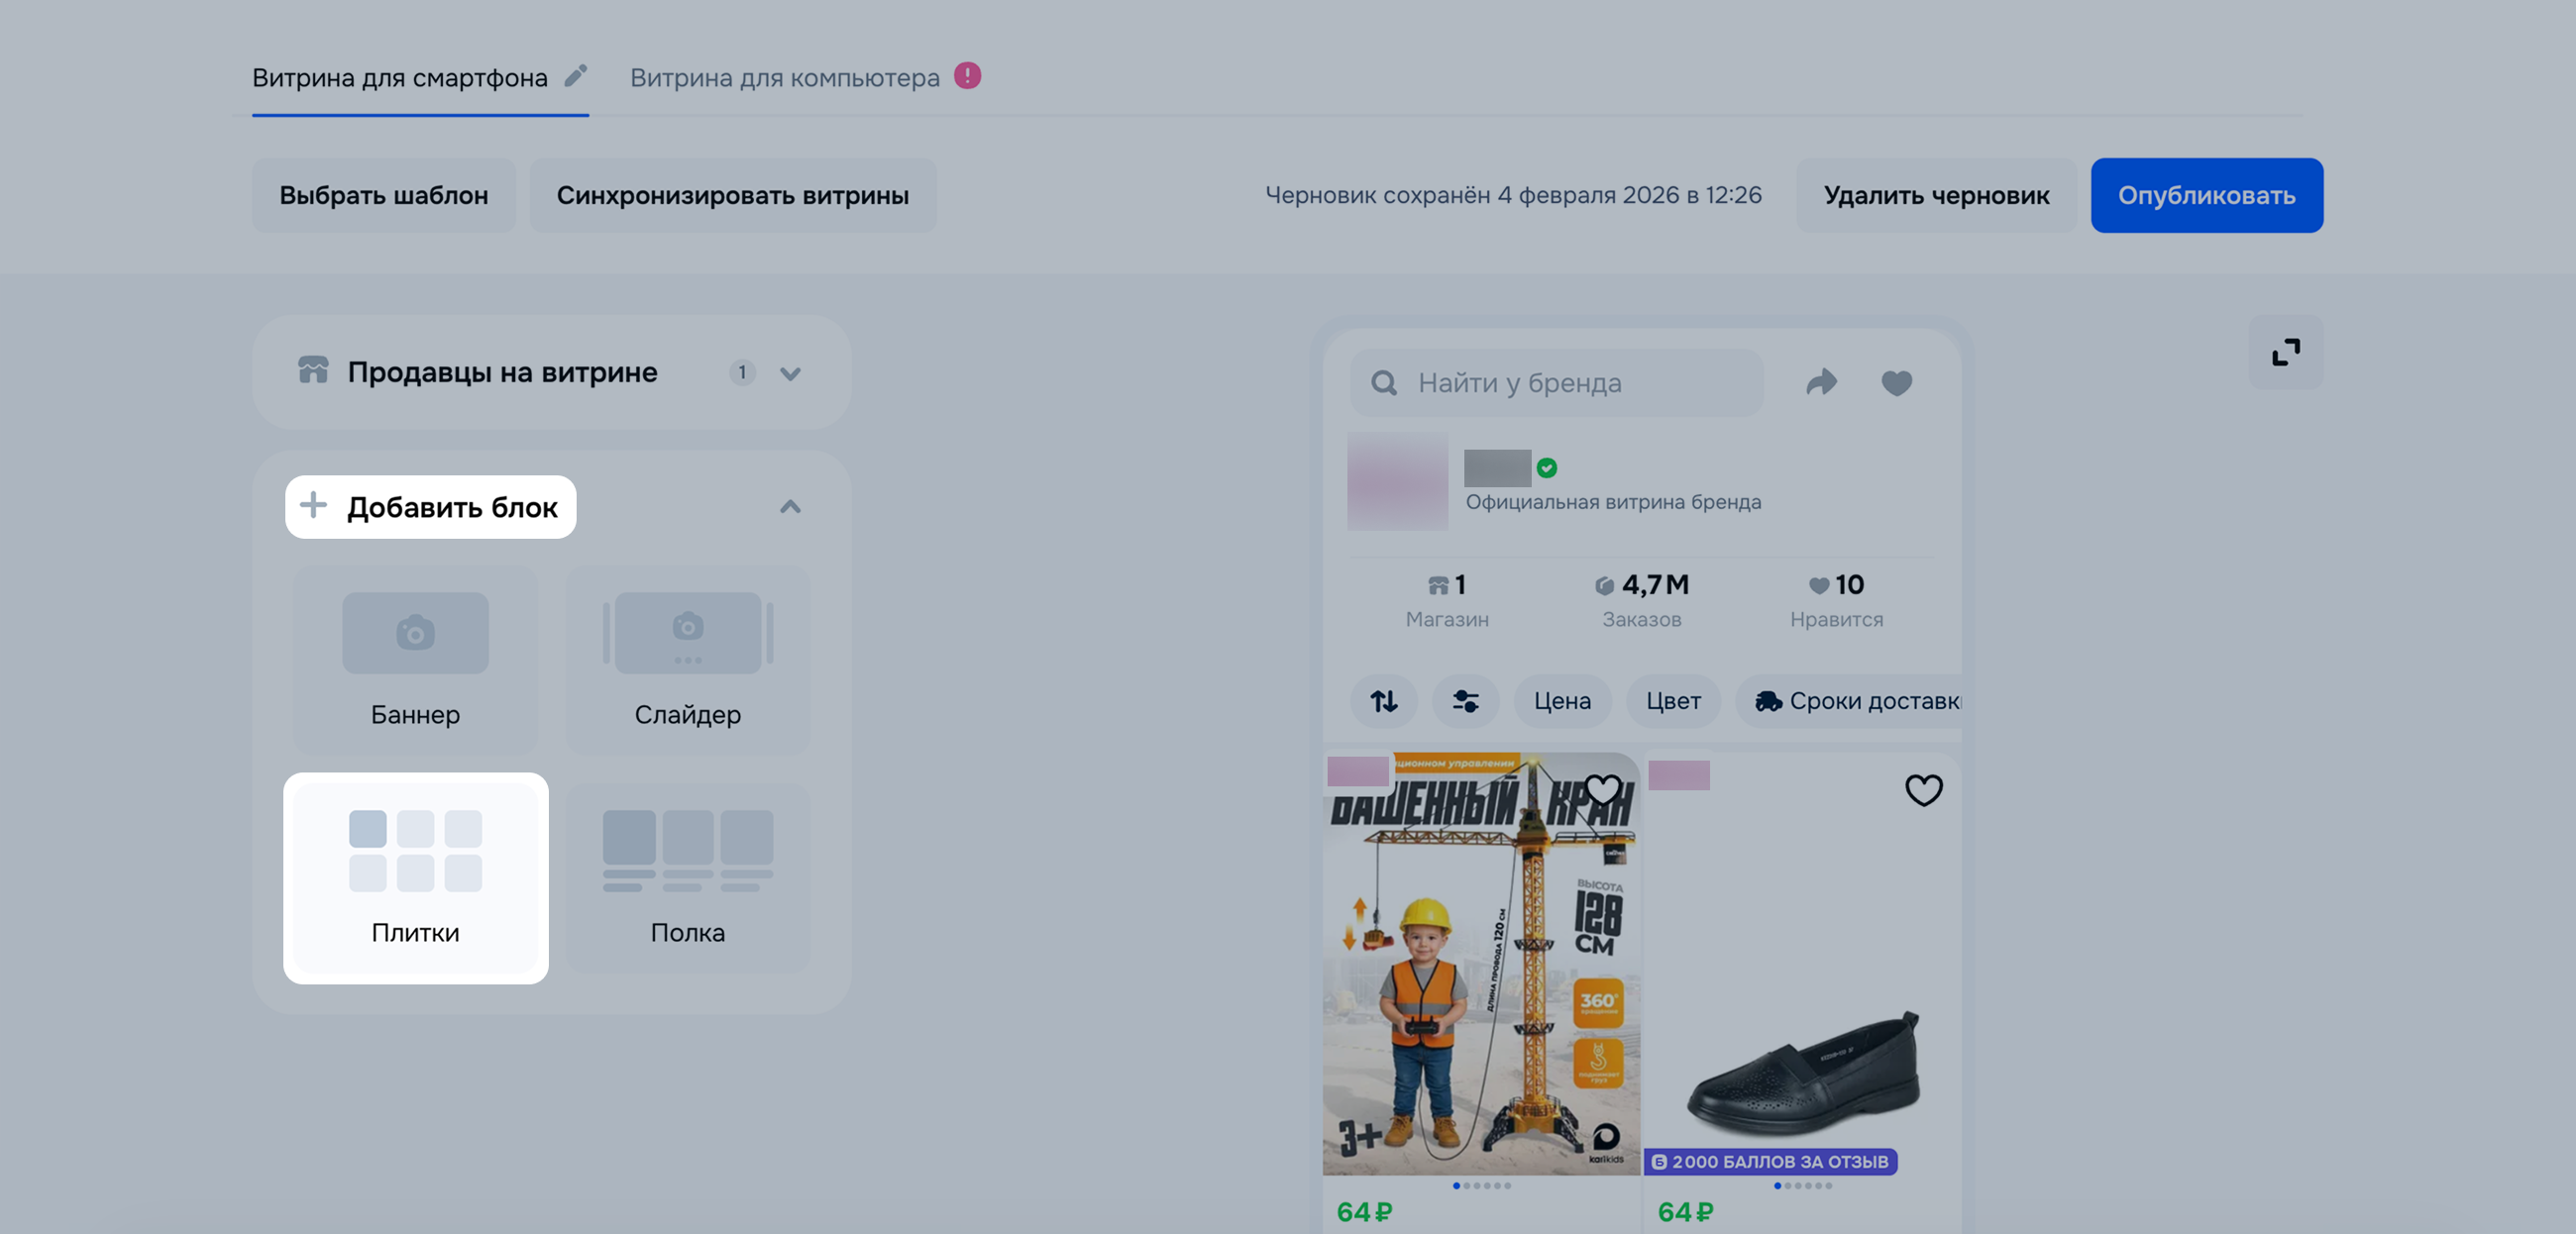Image resolution: width=2576 pixels, height=1234 pixels.
Task: Select the Витрина для смартфона tab
Action: [x=400, y=78]
